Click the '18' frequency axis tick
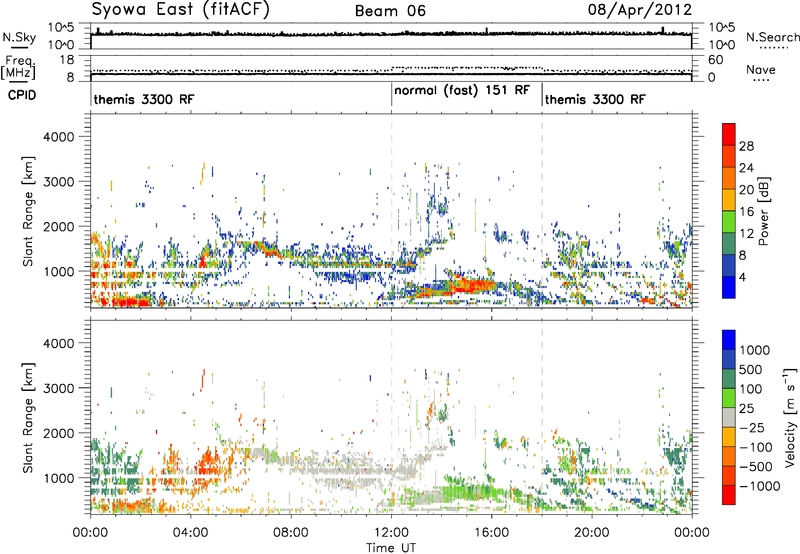 click(67, 60)
